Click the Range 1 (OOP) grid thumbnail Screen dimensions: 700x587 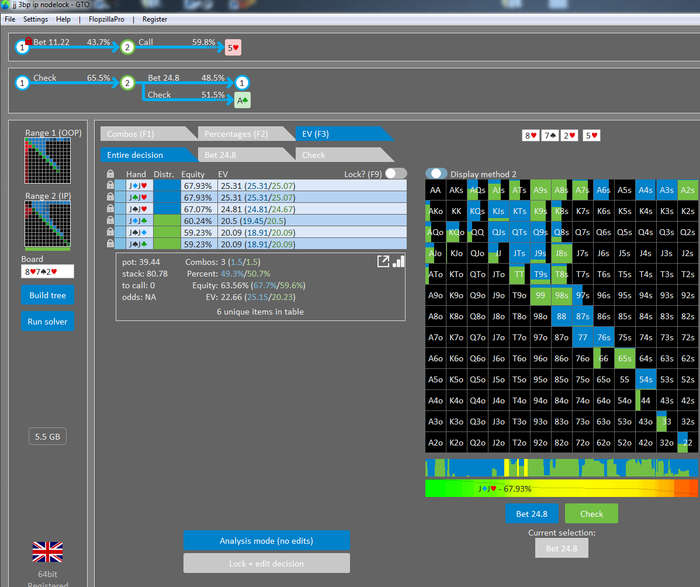47,161
